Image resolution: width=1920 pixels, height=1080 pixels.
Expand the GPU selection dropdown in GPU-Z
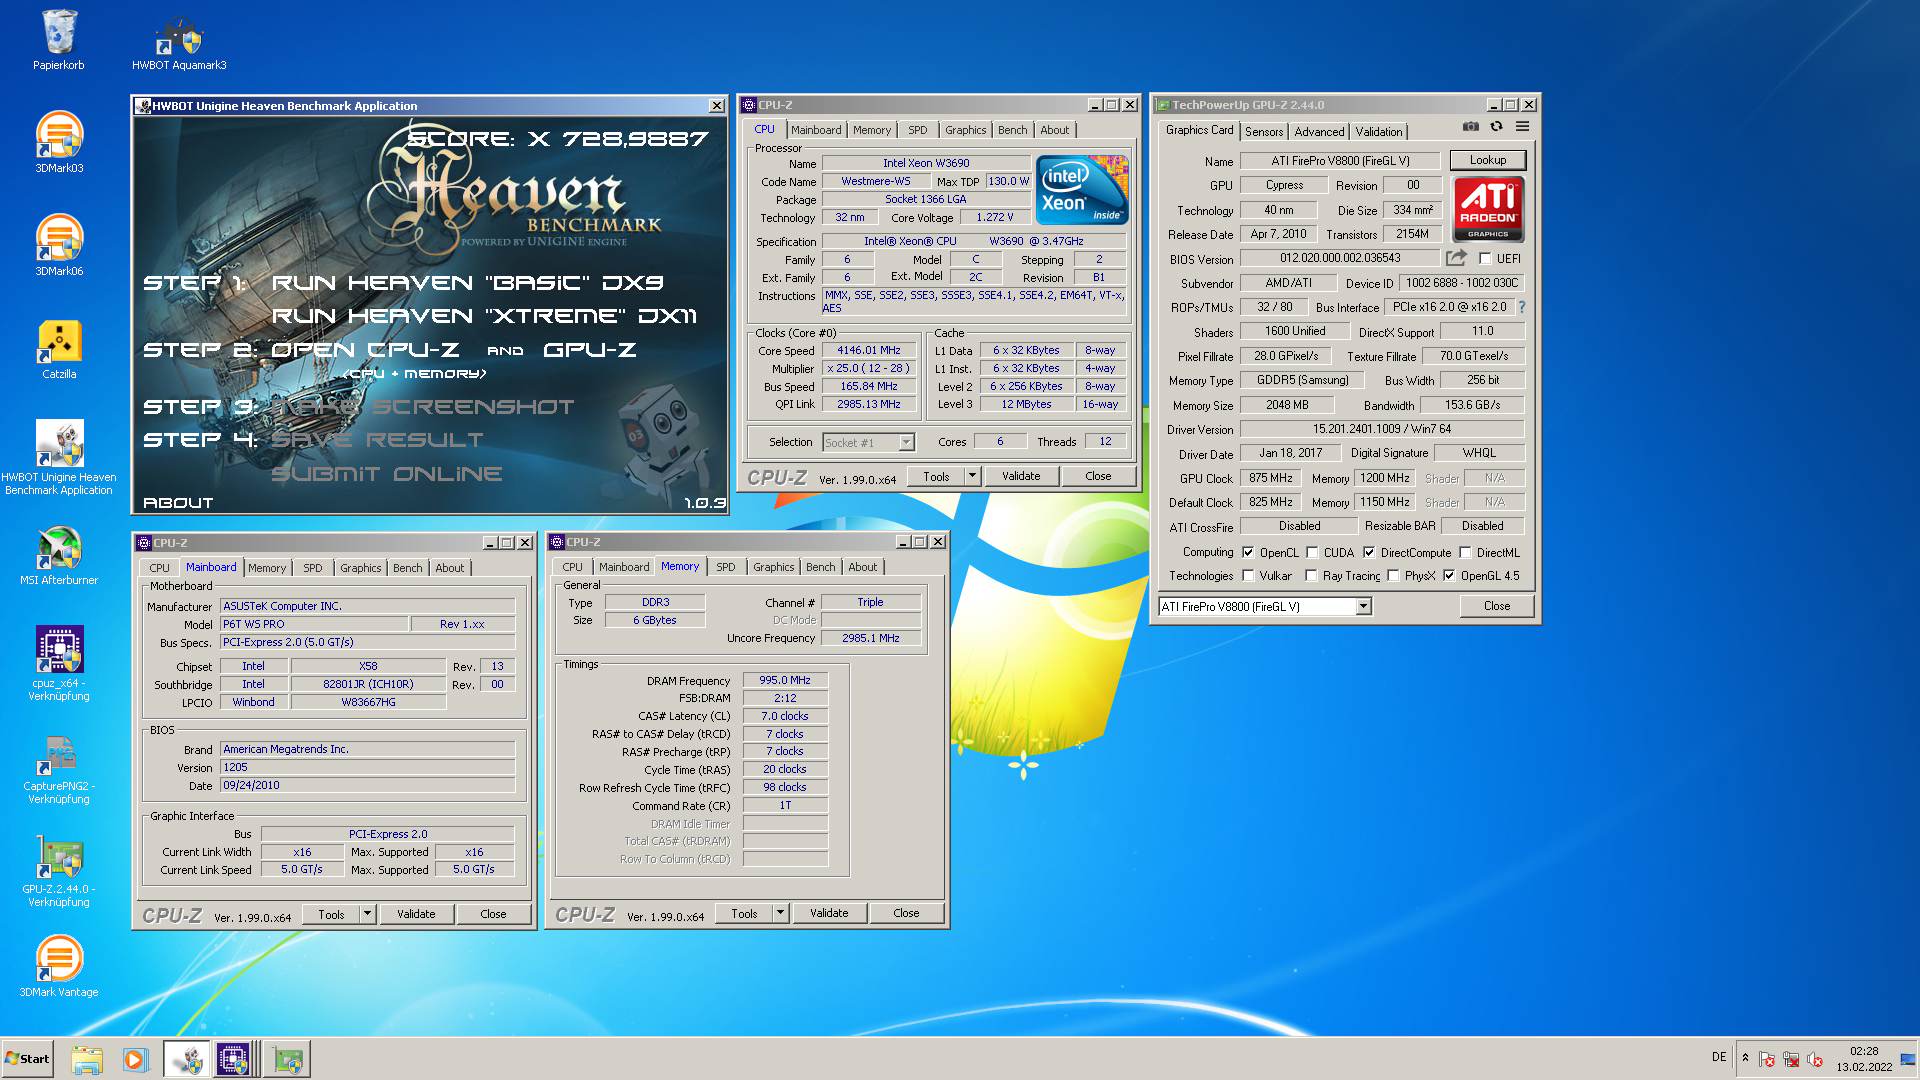point(1363,607)
